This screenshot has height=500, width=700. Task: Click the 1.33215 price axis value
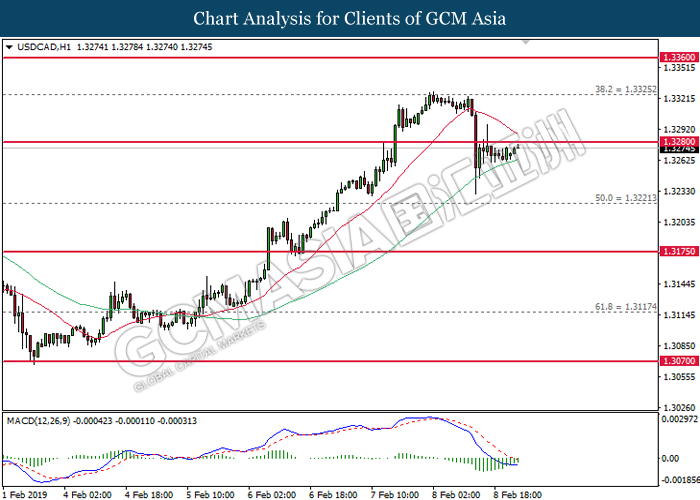click(679, 99)
